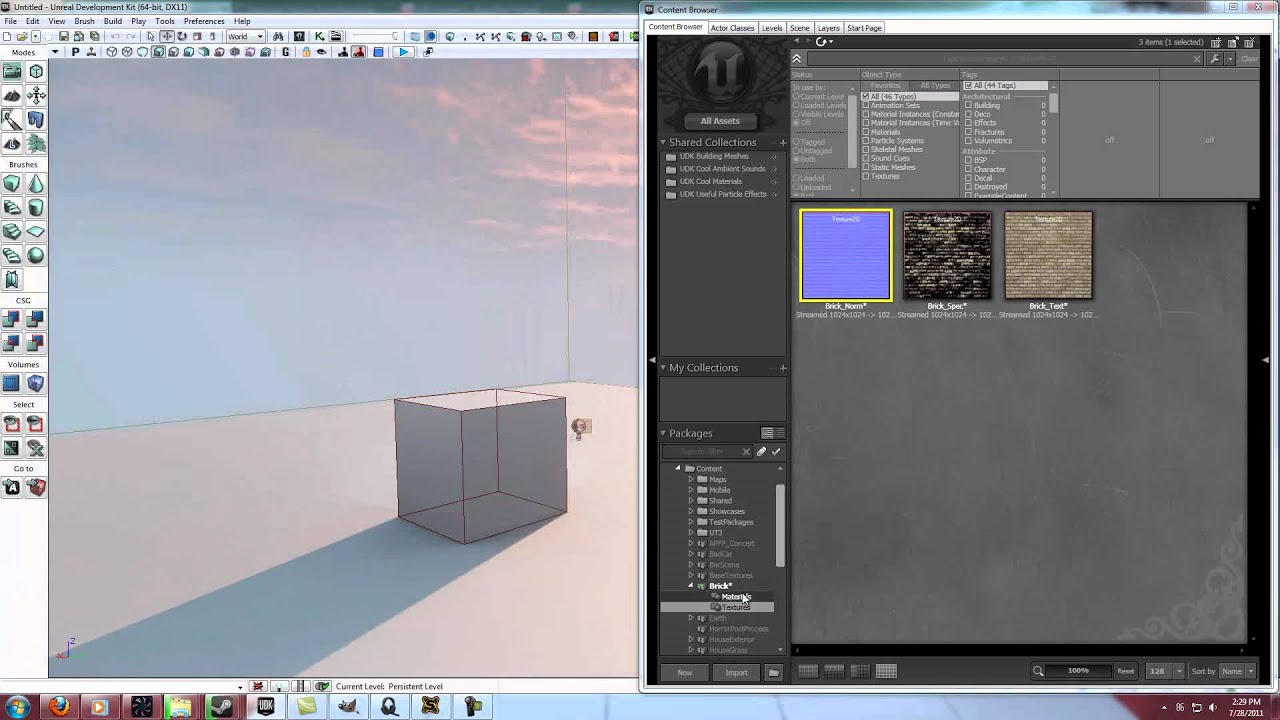1280x720 pixels.
Task: Click the pencil icon in the Packages filter
Action: [761, 452]
